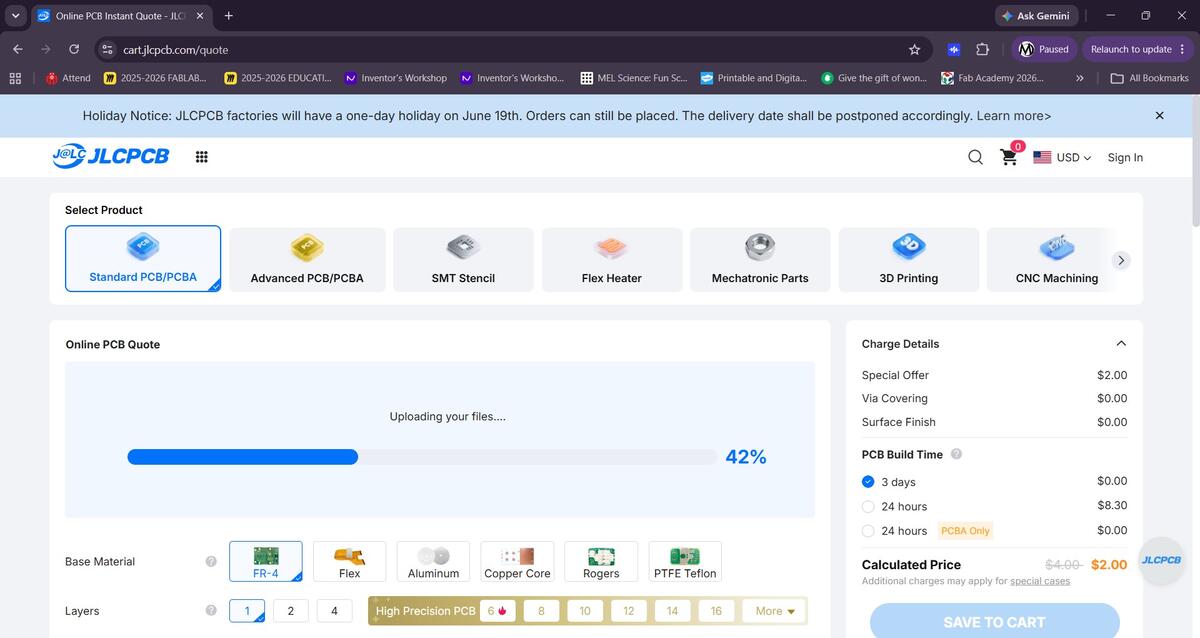Show more bookmarks with double chevron
The width and height of the screenshot is (1200, 638).
pos(1079,78)
